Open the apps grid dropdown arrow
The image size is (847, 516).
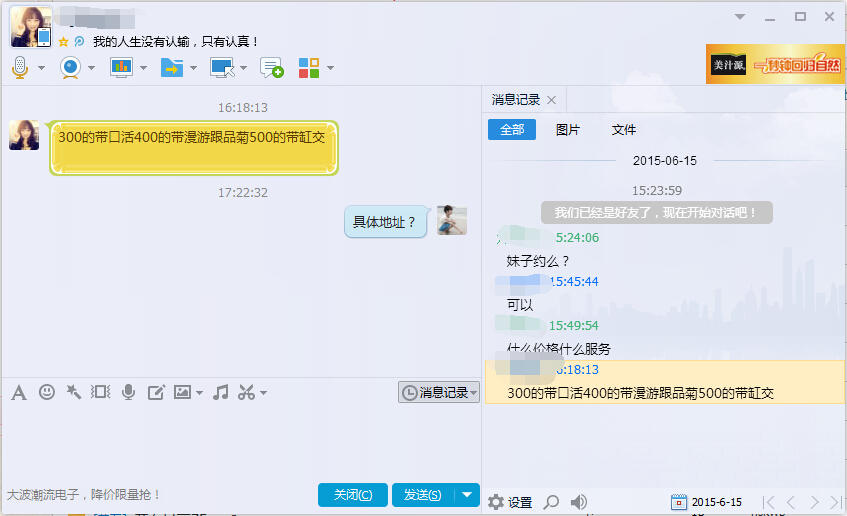point(330,68)
